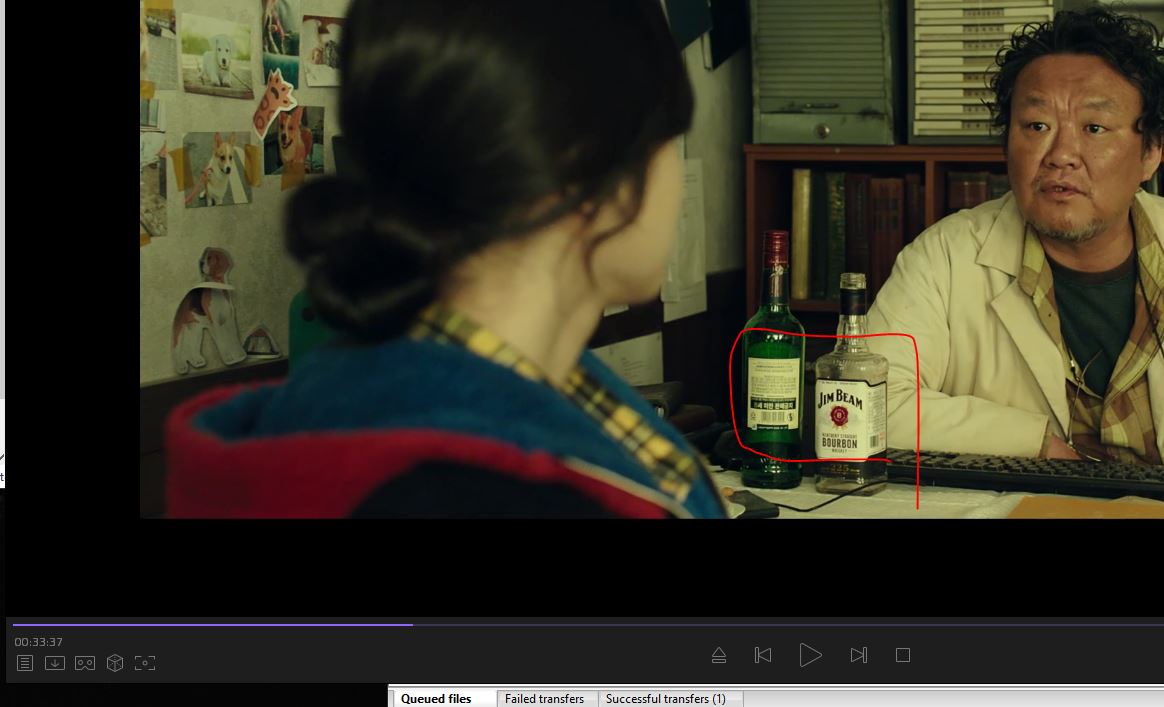1164x707 pixels.
Task: Enable VR headset viewing mode
Action: click(x=85, y=663)
